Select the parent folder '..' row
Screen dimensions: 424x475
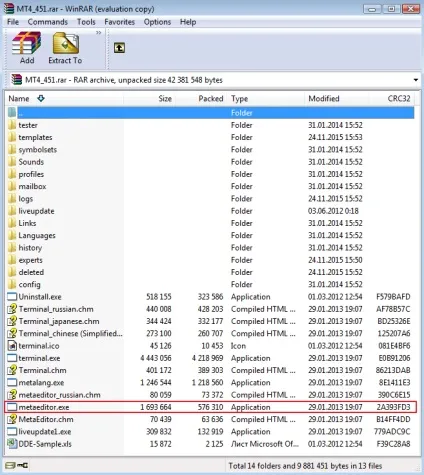coord(210,113)
